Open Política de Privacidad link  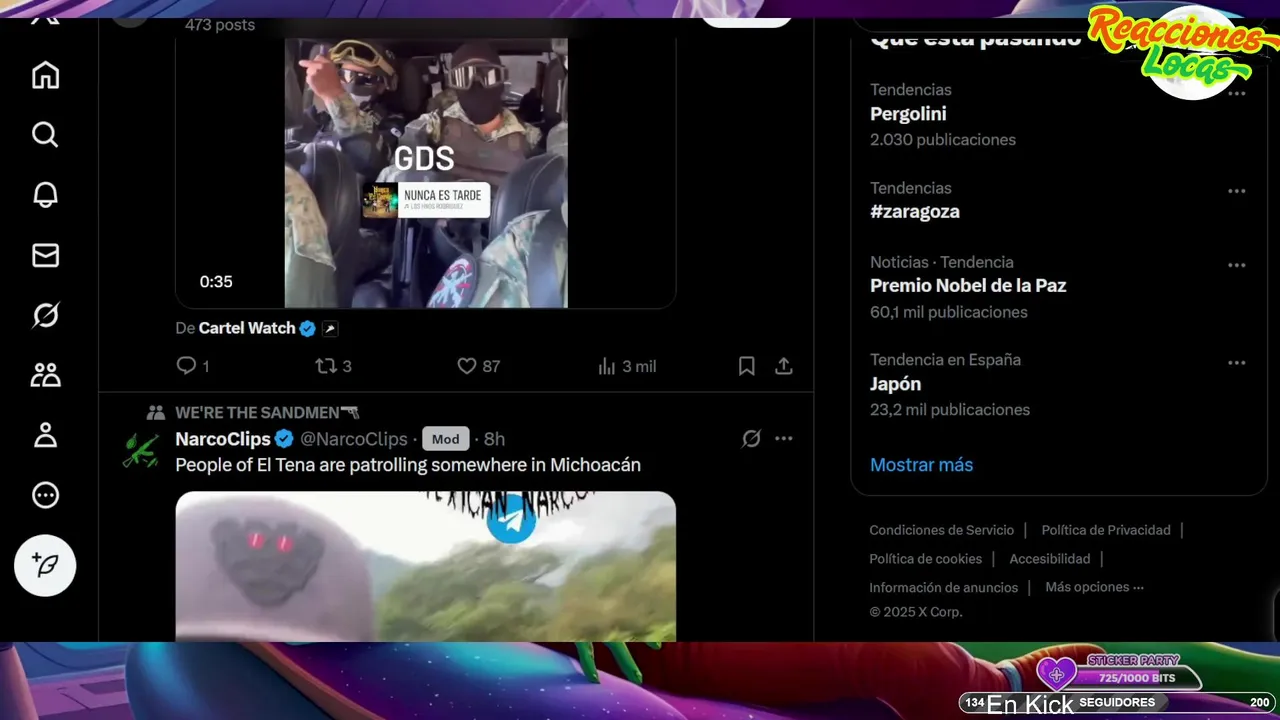[1106, 530]
